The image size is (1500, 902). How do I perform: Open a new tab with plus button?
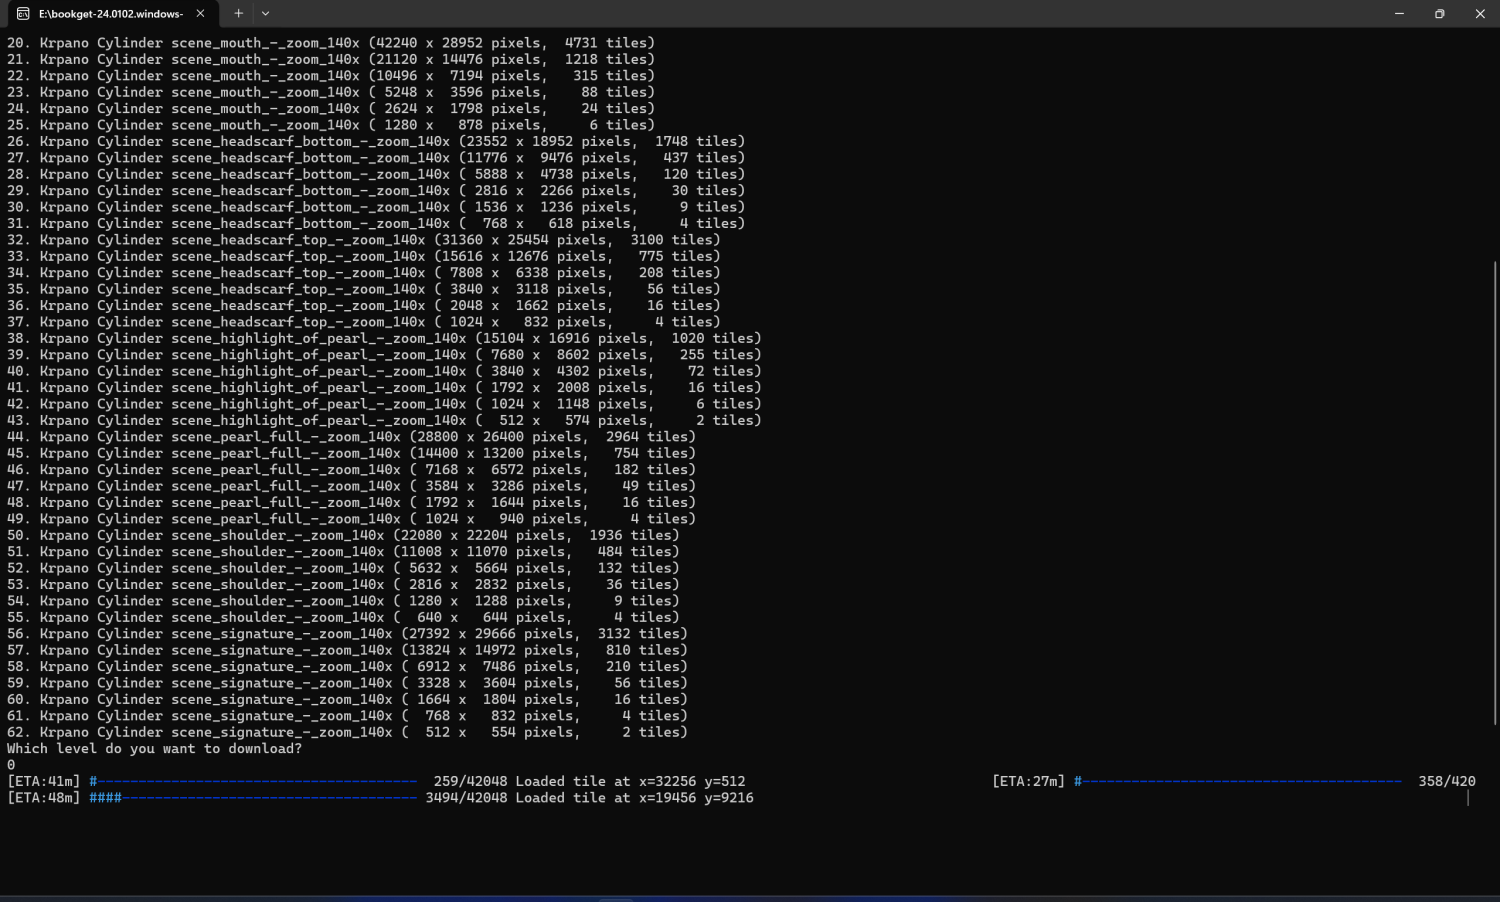[x=238, y=14]
